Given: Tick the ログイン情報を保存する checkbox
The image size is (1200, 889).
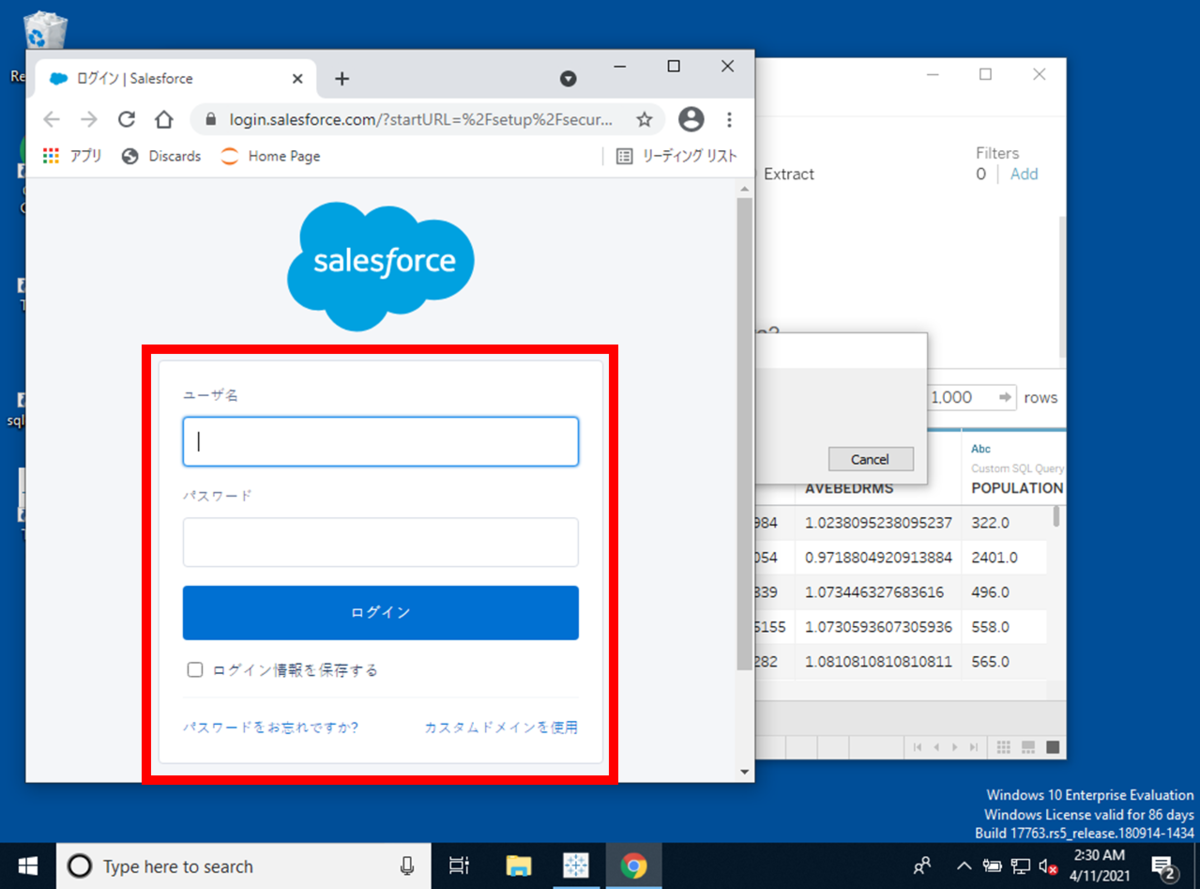Looking at the screenshot, I should pyautogui.click(x=196, y=670).
